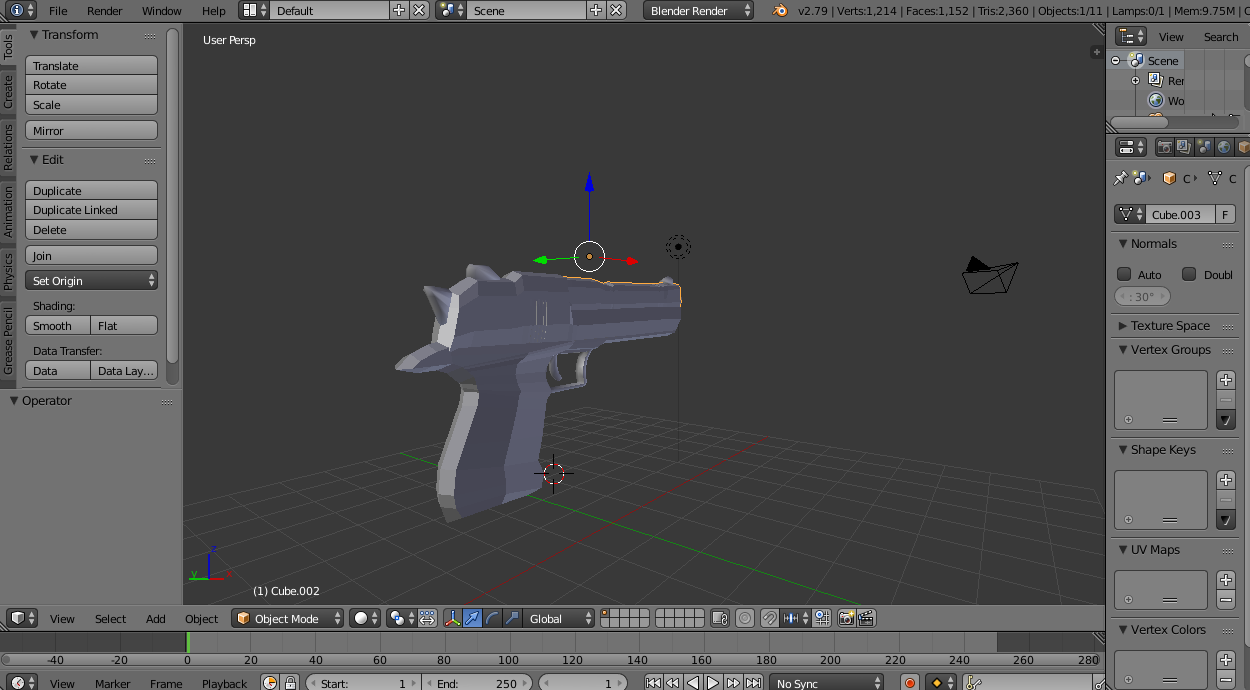
Task: Play animation in reverse
Action: 693,683
